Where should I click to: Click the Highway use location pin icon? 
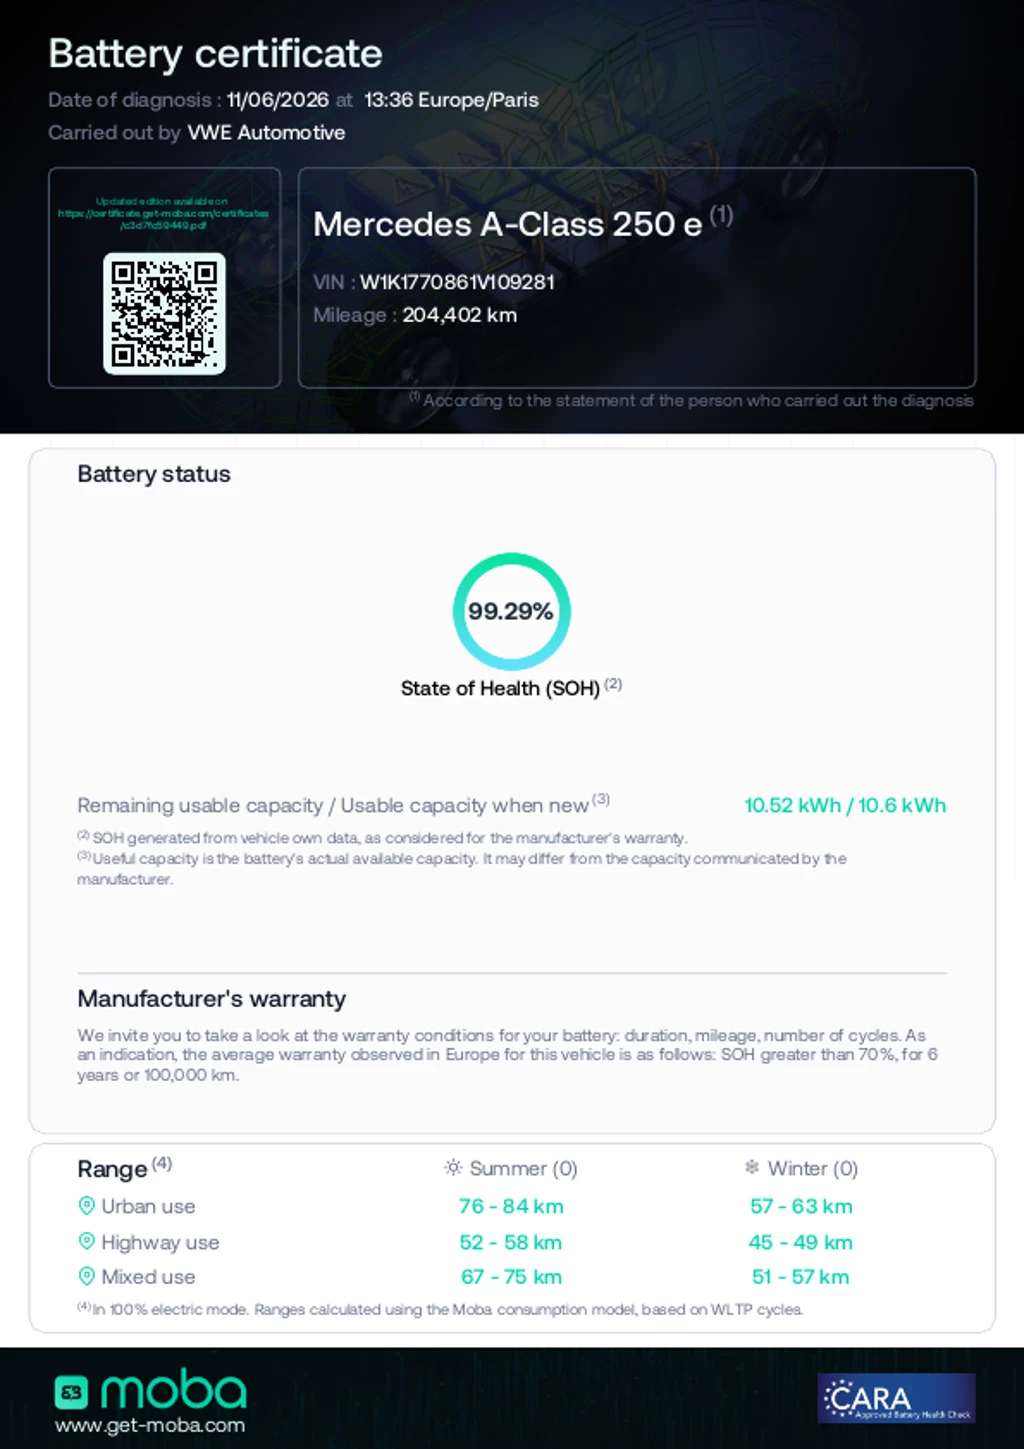(x=87, y=1242)
